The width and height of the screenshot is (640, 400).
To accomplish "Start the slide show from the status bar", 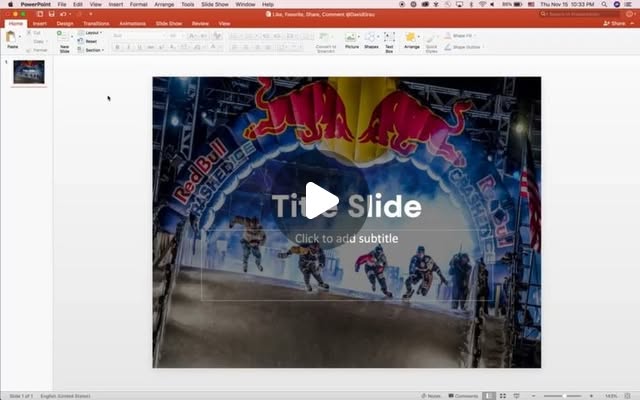I will click(516, 396).
